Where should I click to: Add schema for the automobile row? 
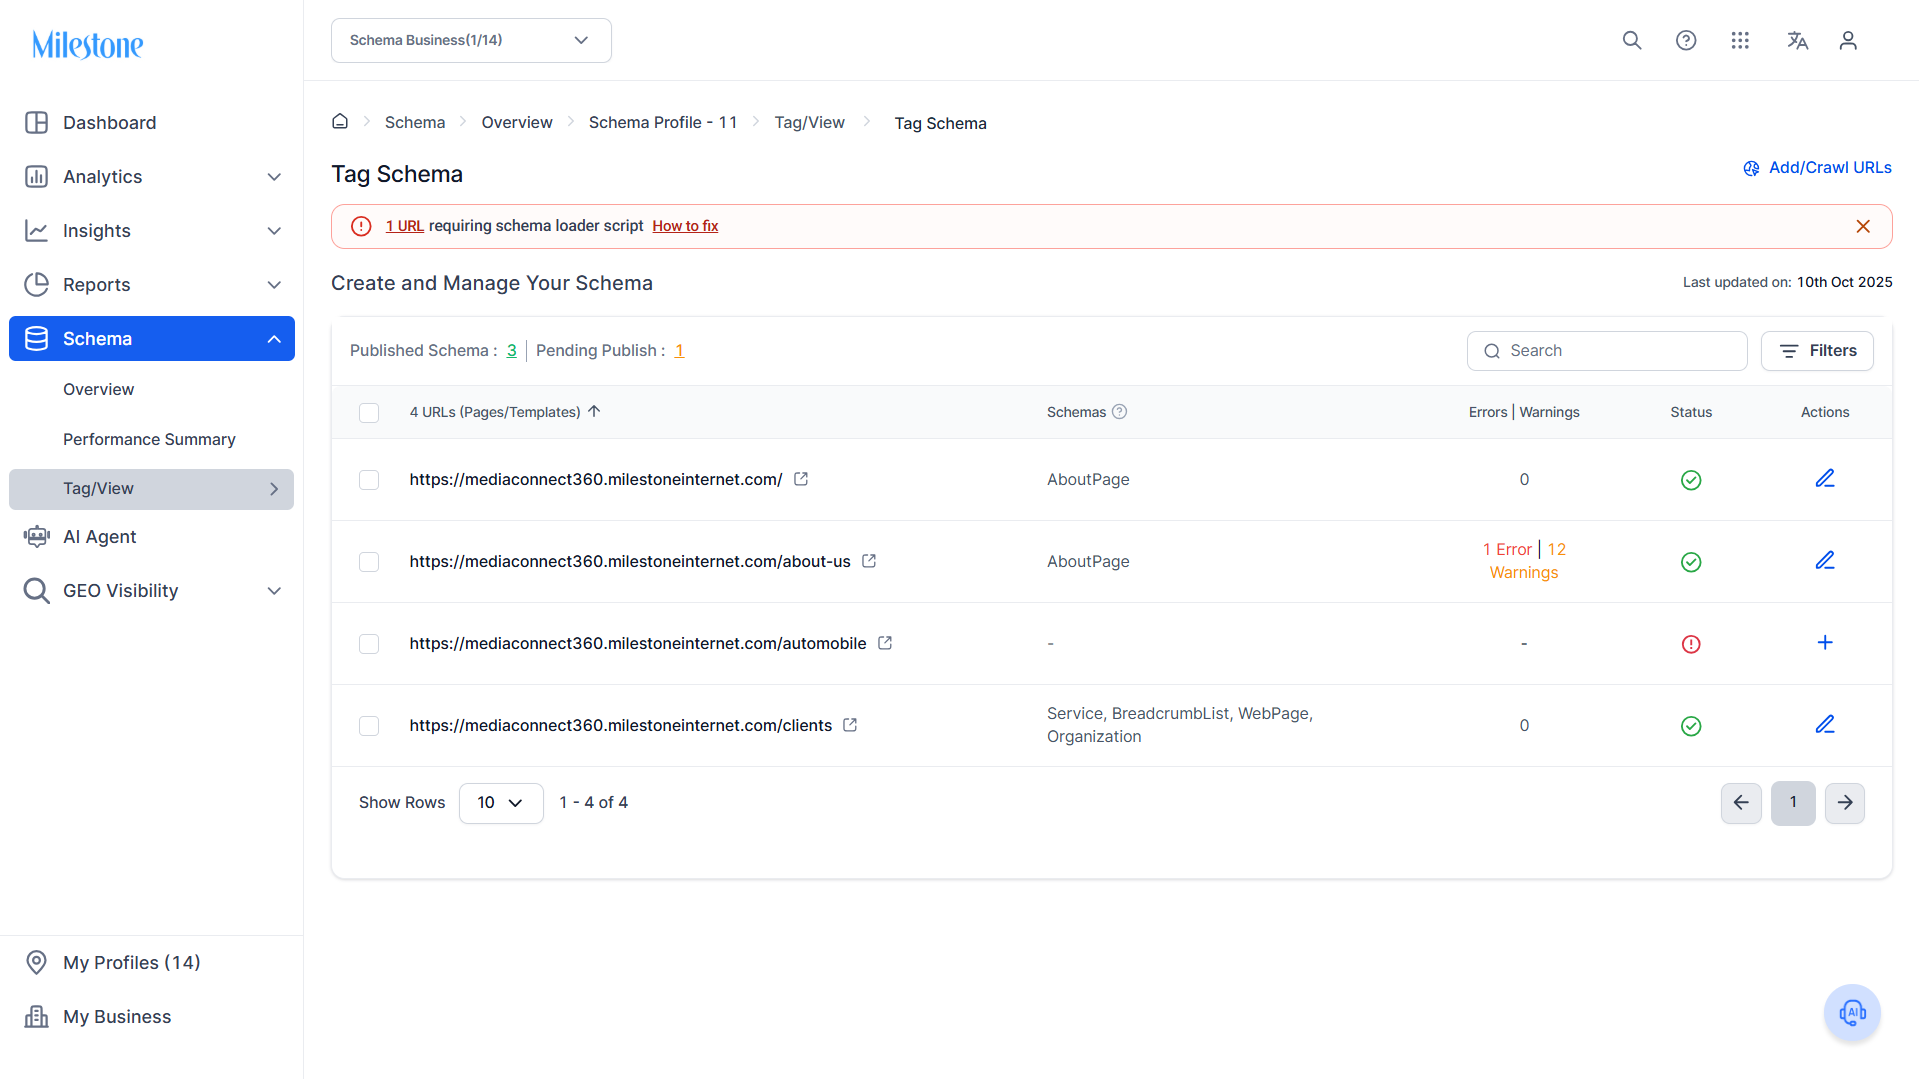1825,643
